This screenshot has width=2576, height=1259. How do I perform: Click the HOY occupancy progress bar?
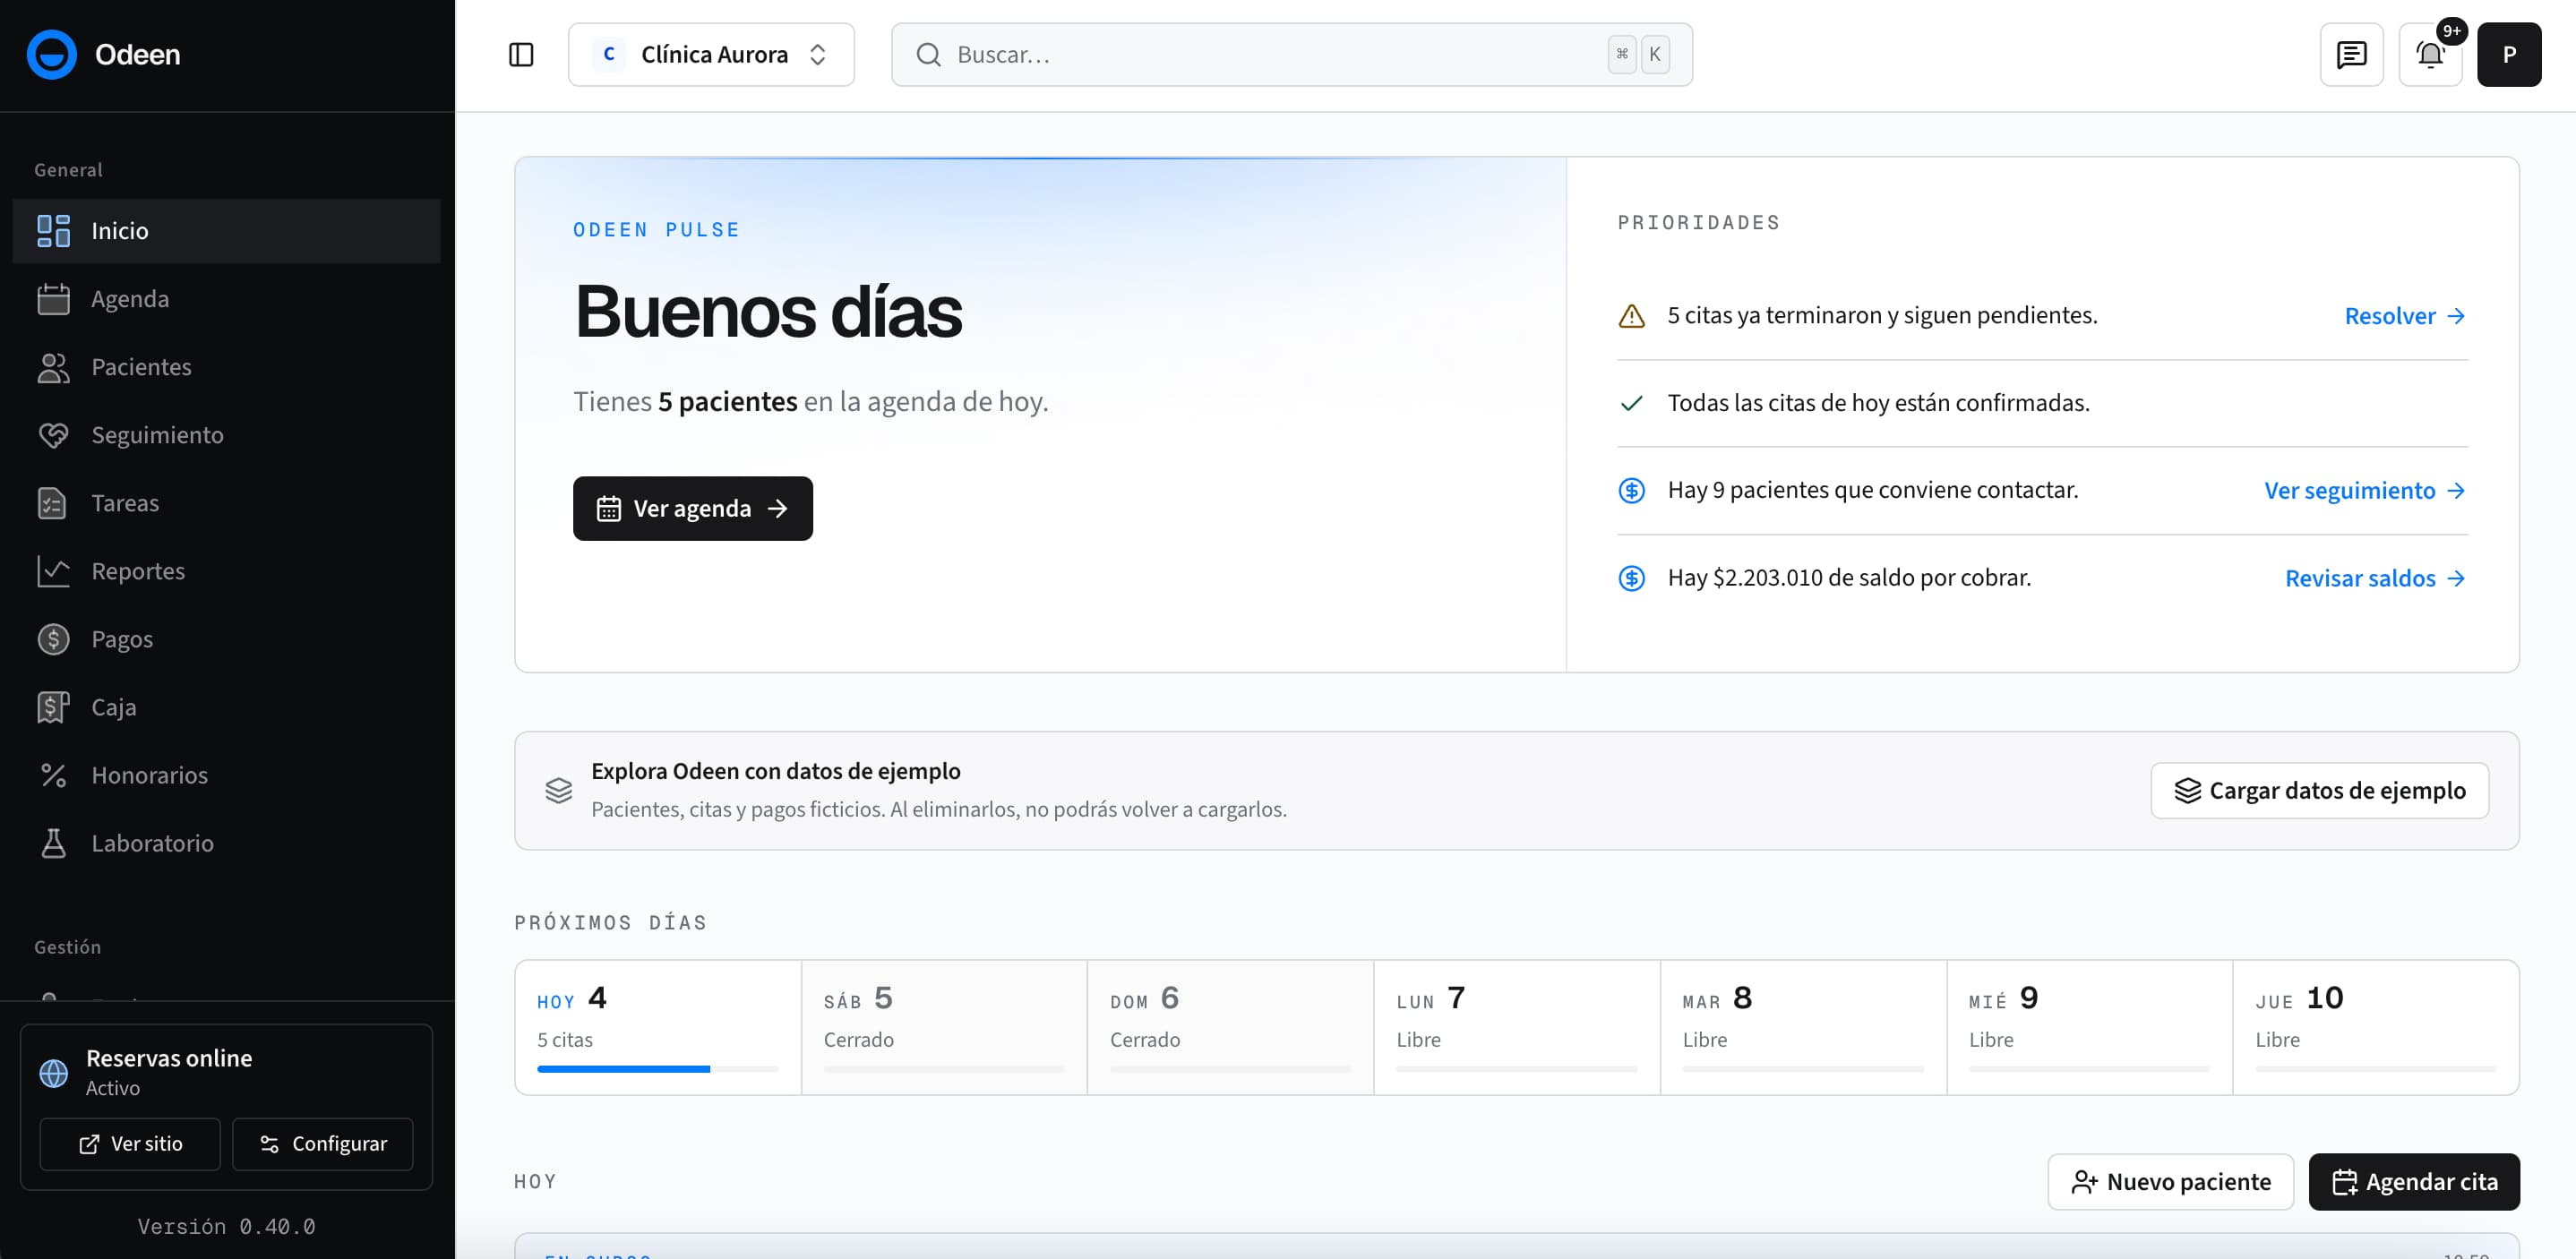658,1069
